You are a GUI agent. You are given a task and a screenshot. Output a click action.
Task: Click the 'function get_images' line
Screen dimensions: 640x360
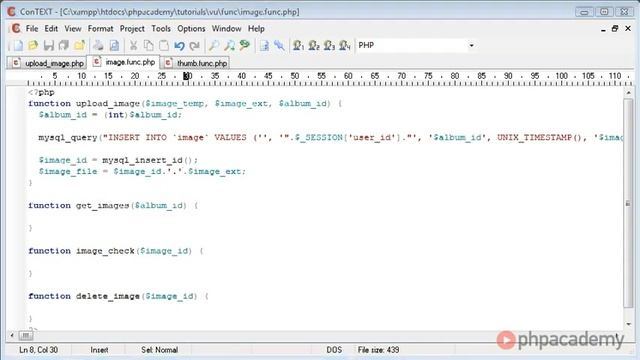pyautogui.click(x=113, y=206)
